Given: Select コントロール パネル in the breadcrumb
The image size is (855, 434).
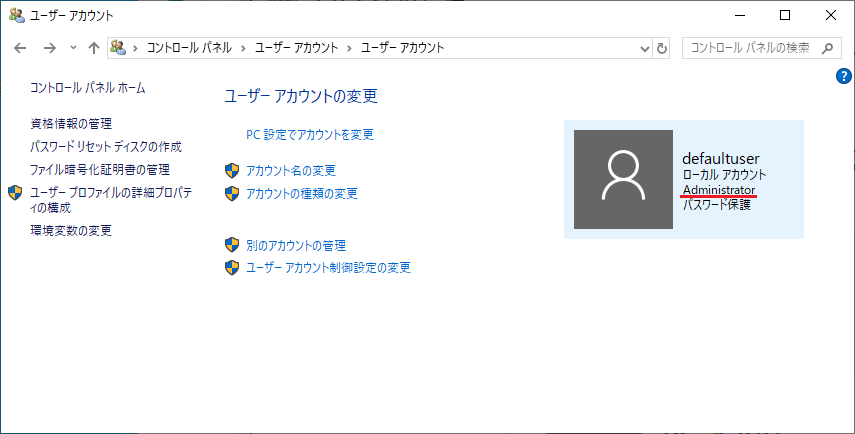Looking at the screenshot, I should tap(189, 48).
